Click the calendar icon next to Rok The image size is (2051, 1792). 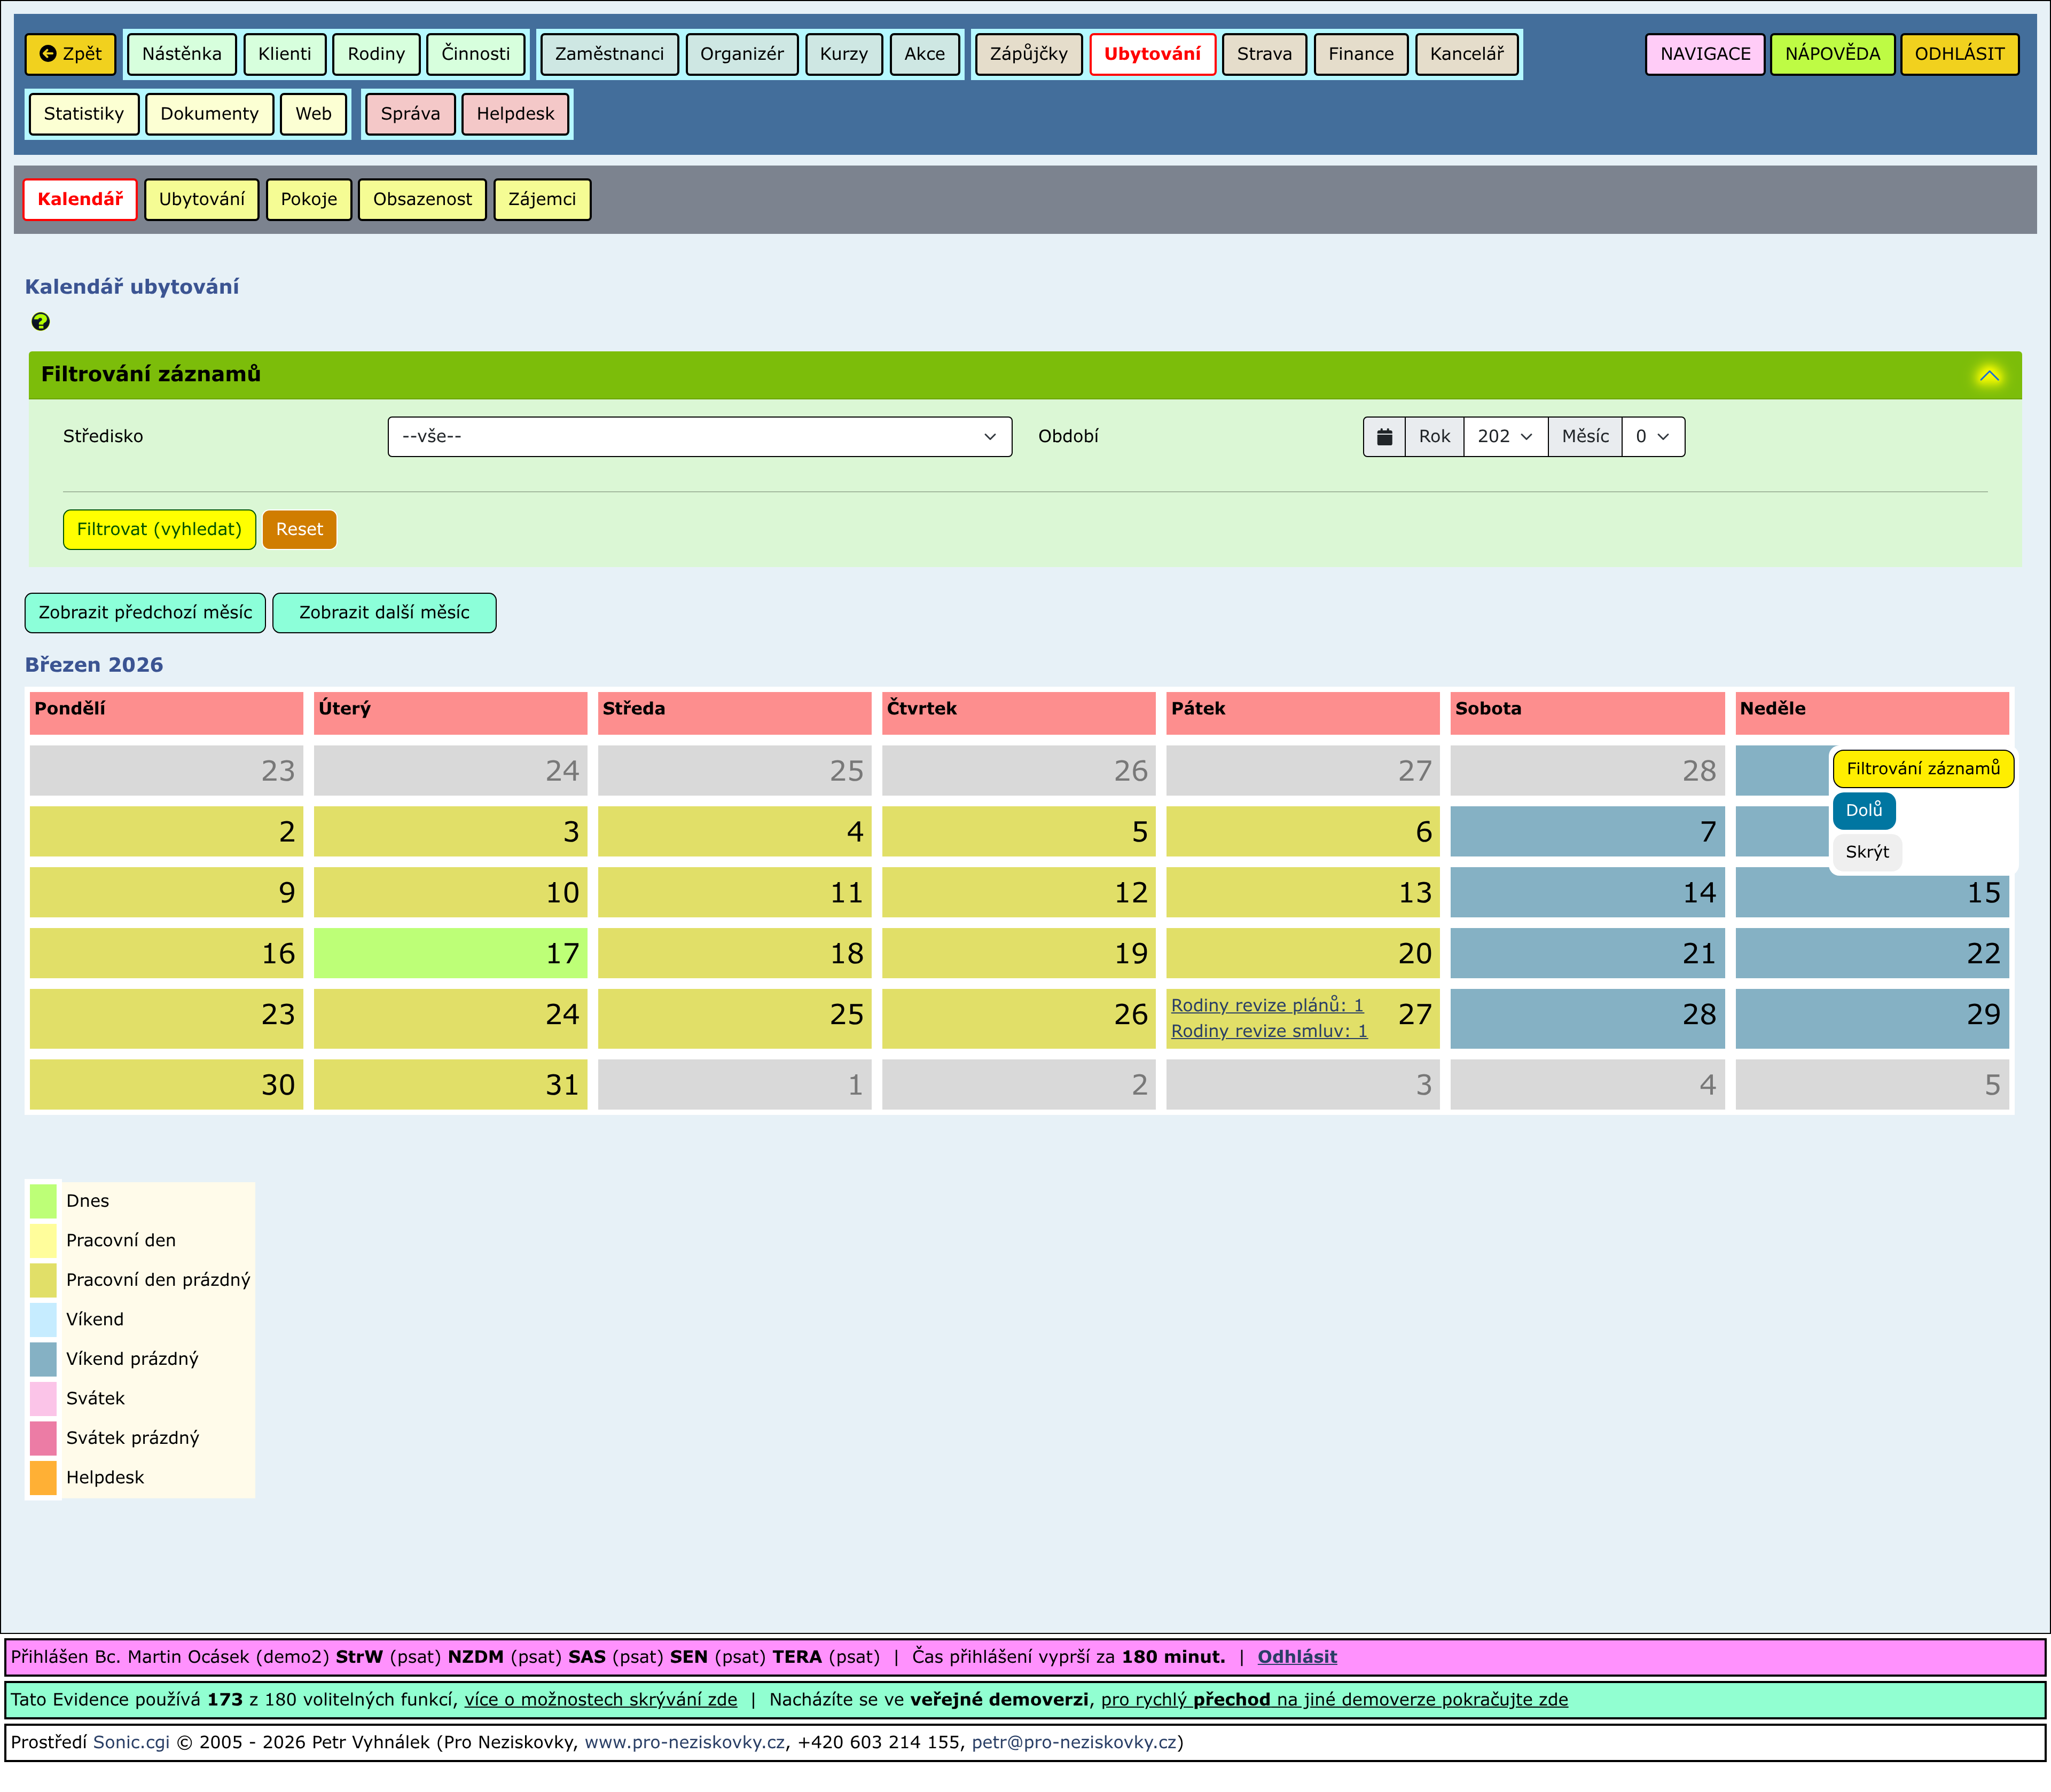[1384, 437]
